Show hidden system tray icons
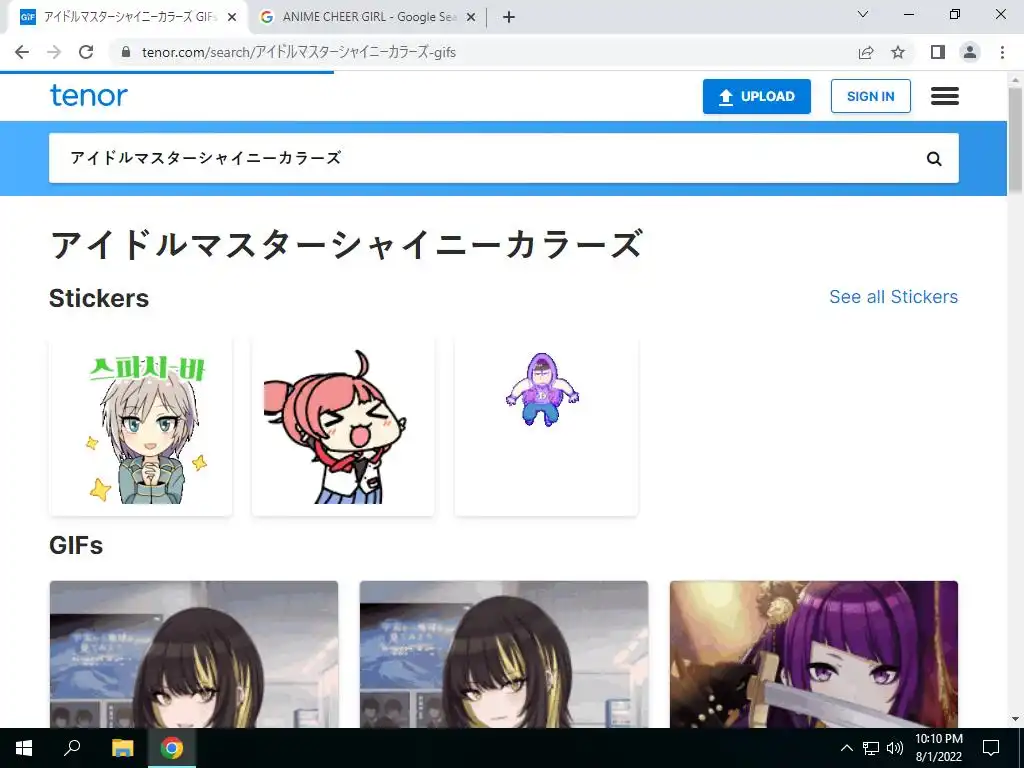 click(846, 748)
